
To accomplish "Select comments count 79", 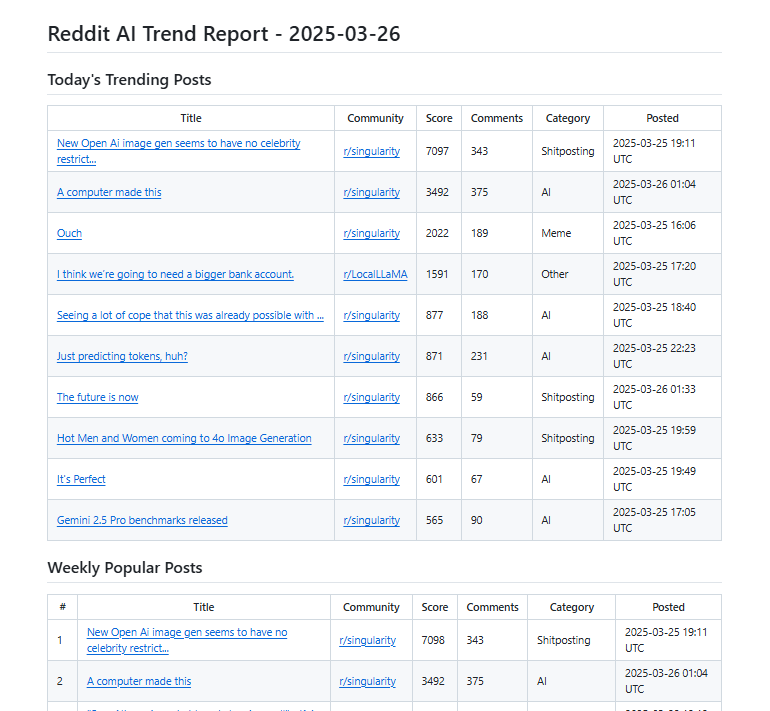I will (x=476, y=438).
